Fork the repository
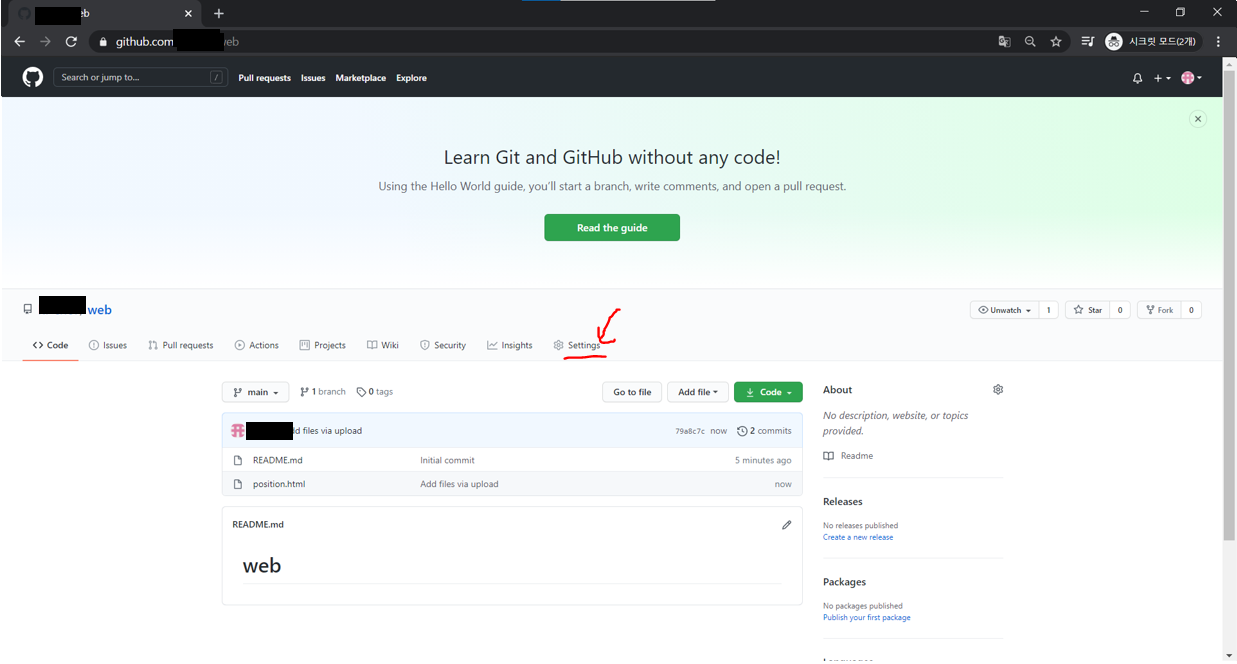Screen dimensions: 1237x664 (x=1159, y=310)
